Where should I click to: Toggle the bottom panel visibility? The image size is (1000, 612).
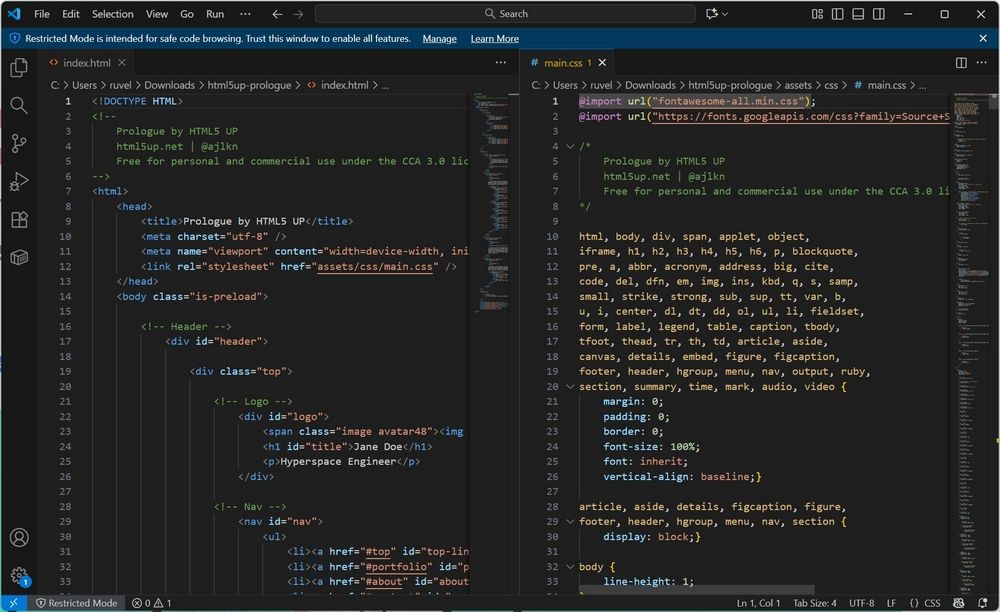pyautogui.click(x=858, y=14)
